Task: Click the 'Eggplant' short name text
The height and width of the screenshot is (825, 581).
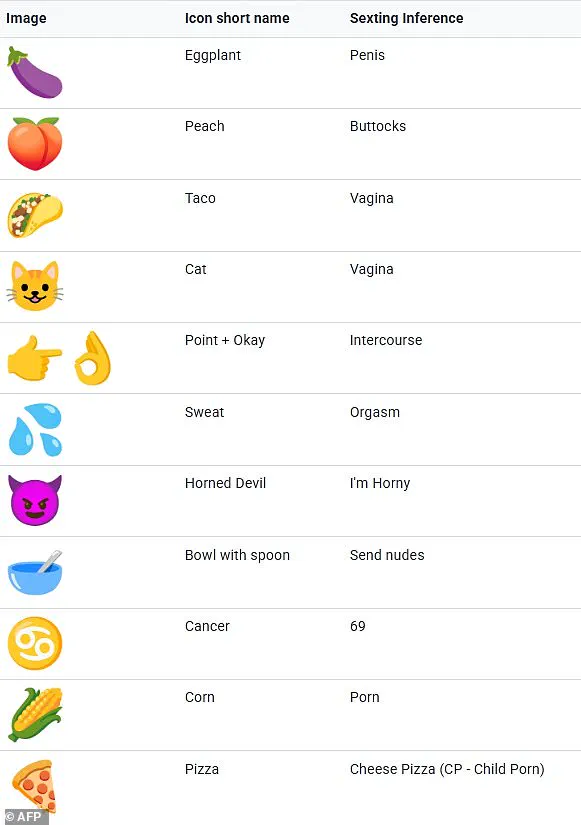Action: pos(213,56)
